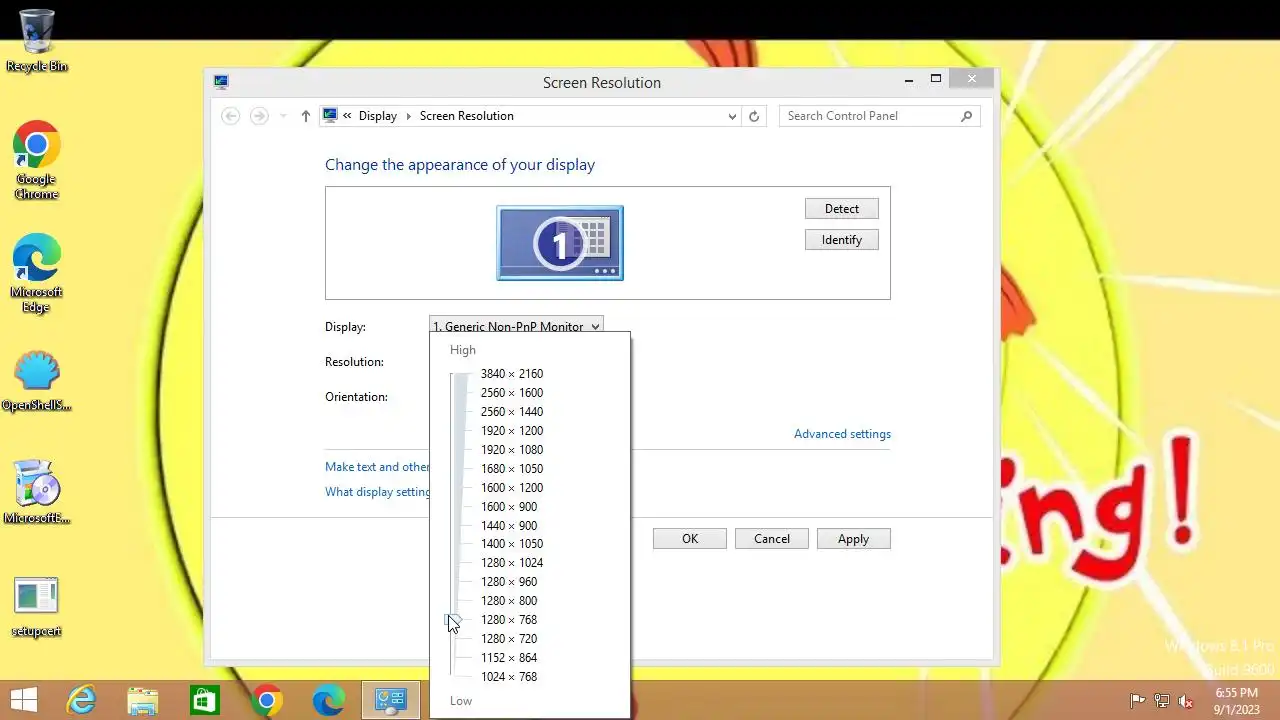Open Microsoft Edge desktop shortcut
1280x720 pixels.
click(x=36, y=273)
